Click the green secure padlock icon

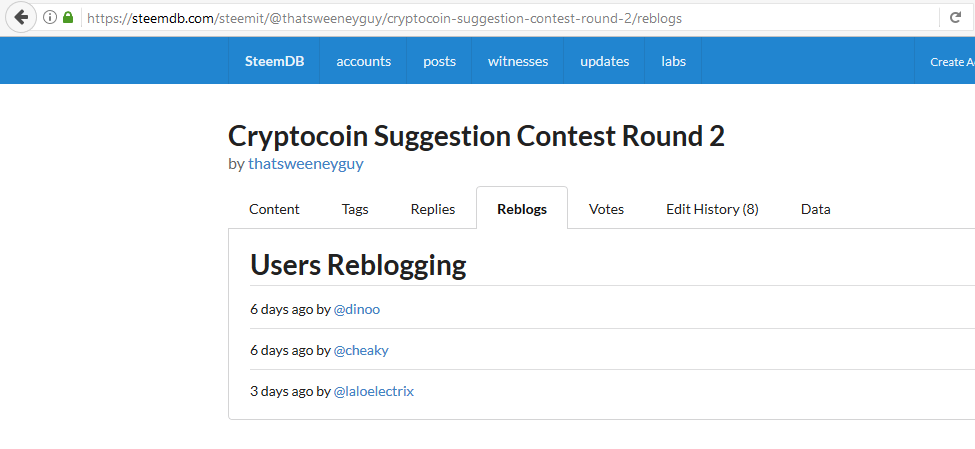[68, 17]
